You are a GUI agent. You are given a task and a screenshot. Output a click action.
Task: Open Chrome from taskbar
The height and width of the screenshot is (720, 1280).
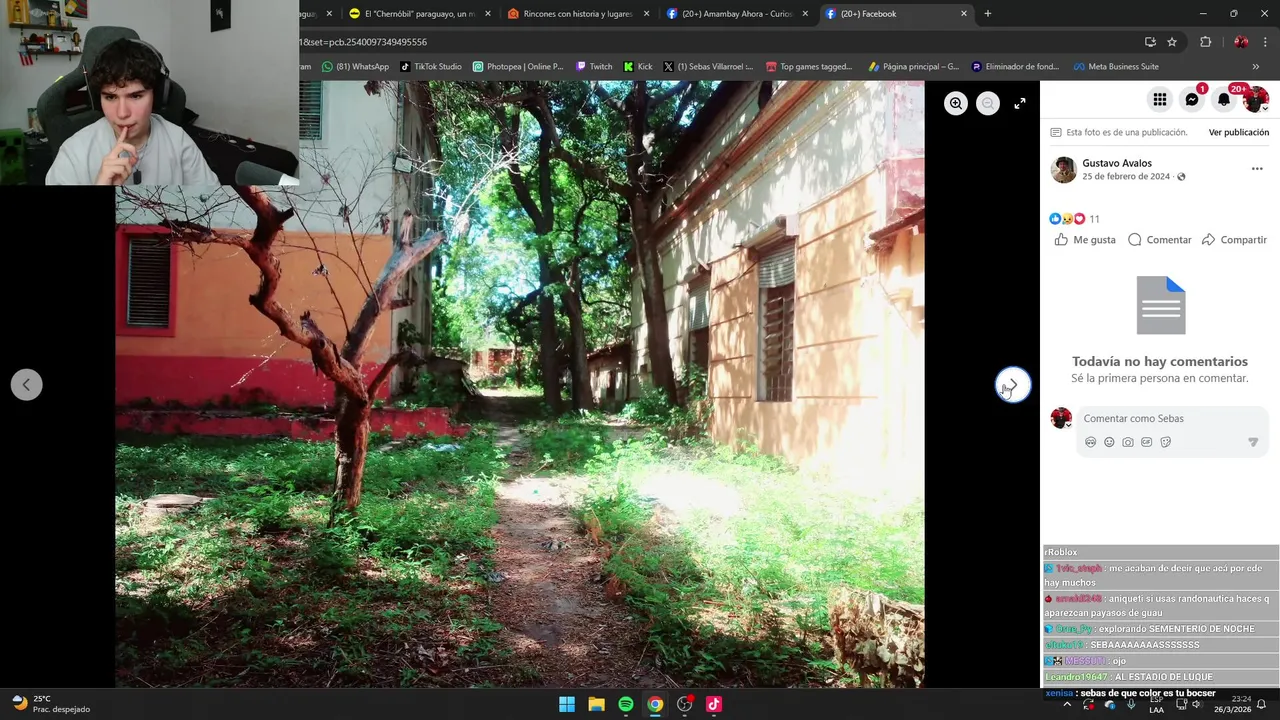point(655,704)
